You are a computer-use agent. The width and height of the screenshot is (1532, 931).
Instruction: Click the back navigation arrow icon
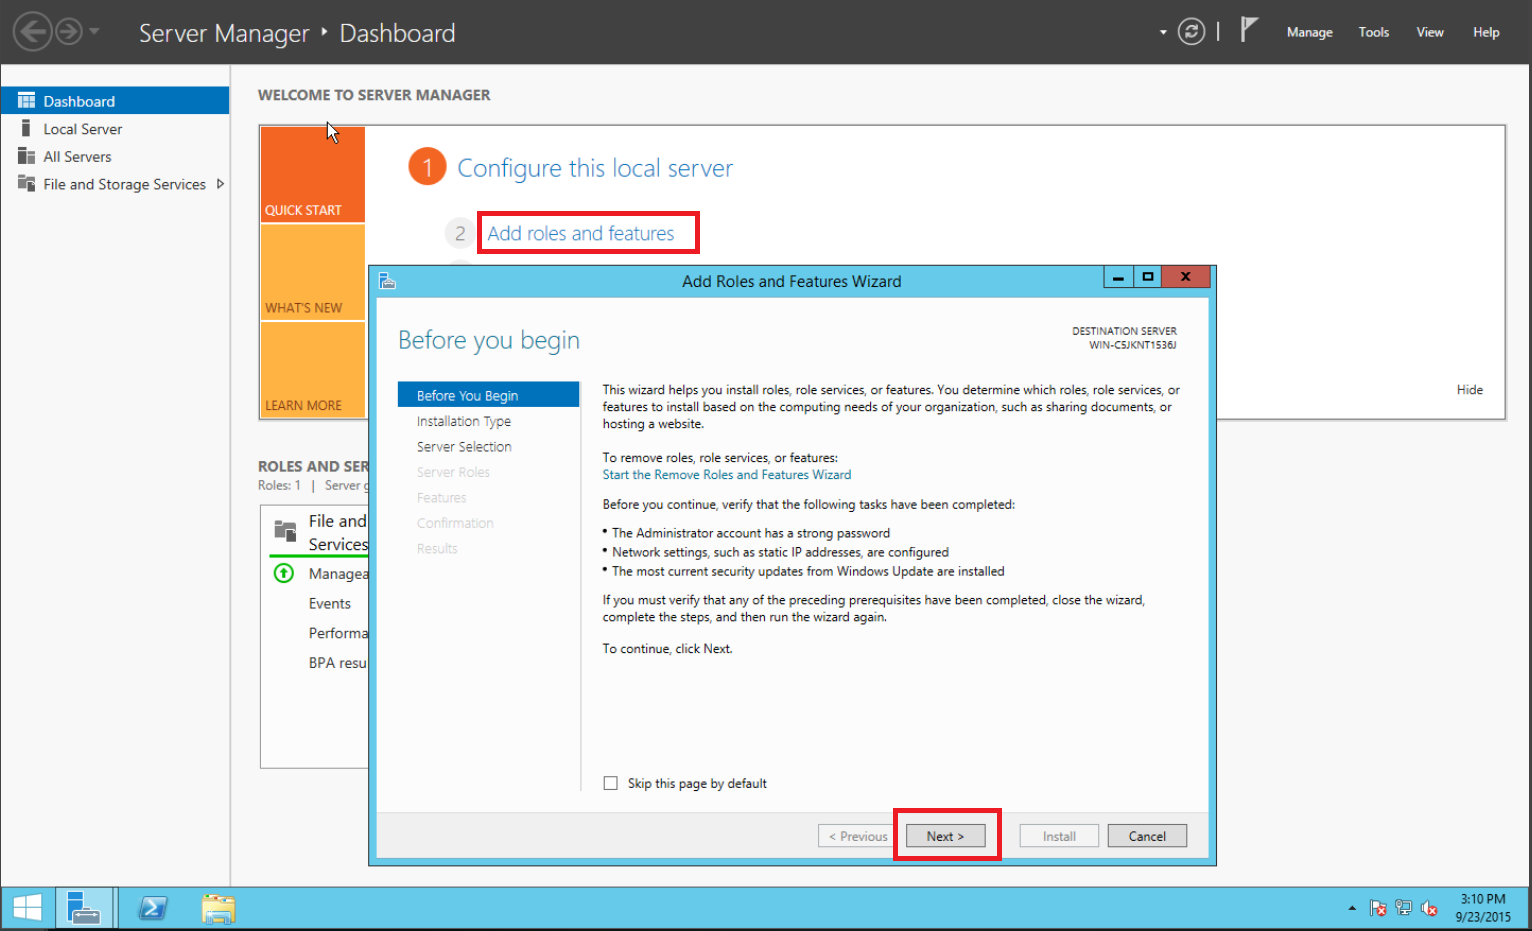[x=32, y=32]
